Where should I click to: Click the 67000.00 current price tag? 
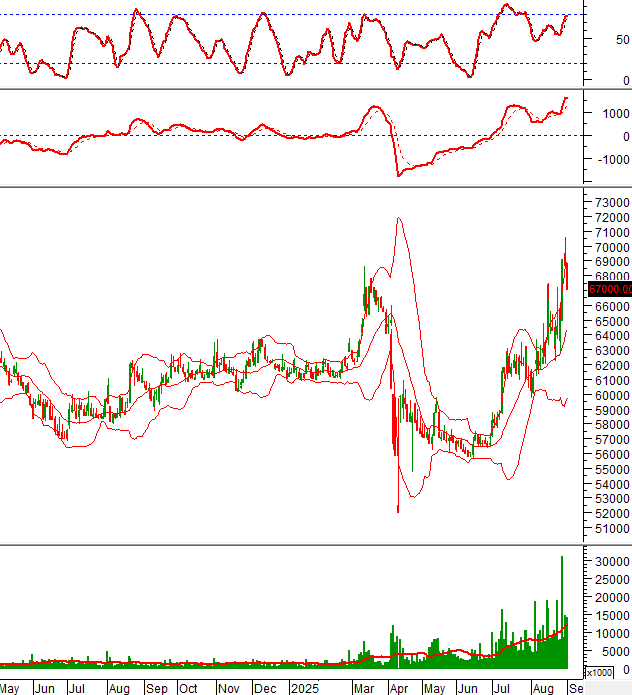click(x=609, y=290)
